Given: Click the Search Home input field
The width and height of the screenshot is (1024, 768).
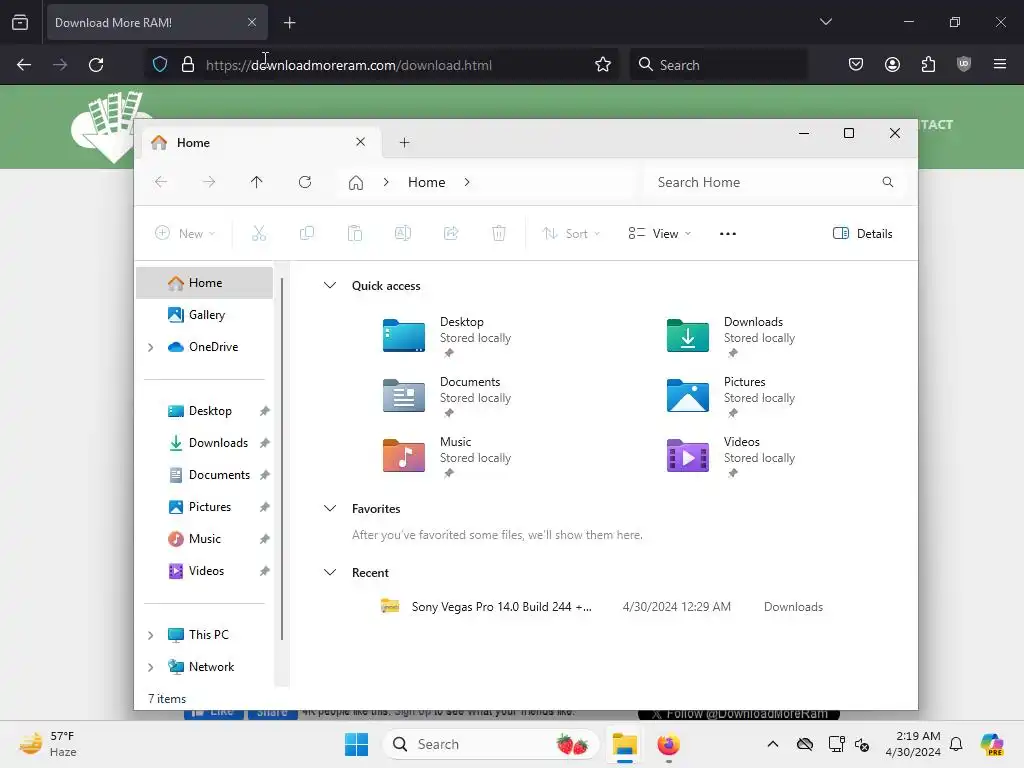Looking at the screenshot, I should click(x=776, y=182).
